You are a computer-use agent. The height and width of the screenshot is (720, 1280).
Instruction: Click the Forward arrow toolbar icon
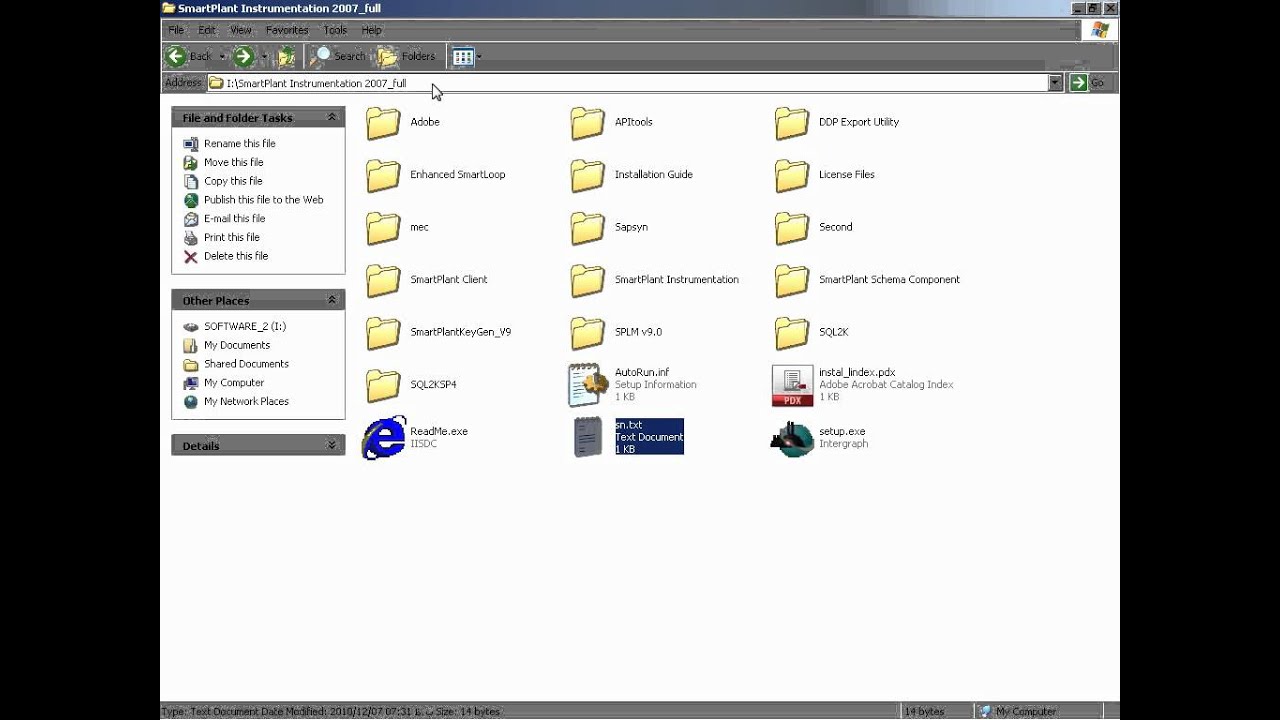coord(243,56)
